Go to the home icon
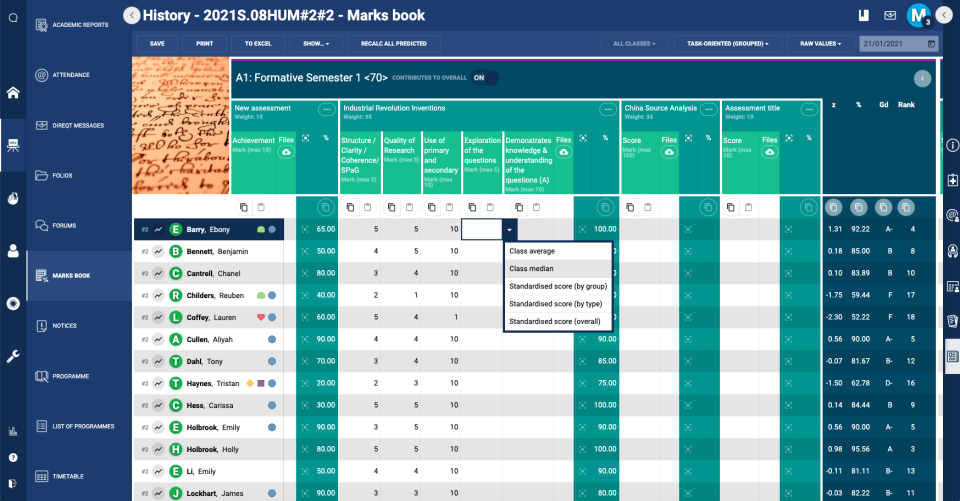The height and width of the screenshot is (501, 960). [13, 93]
